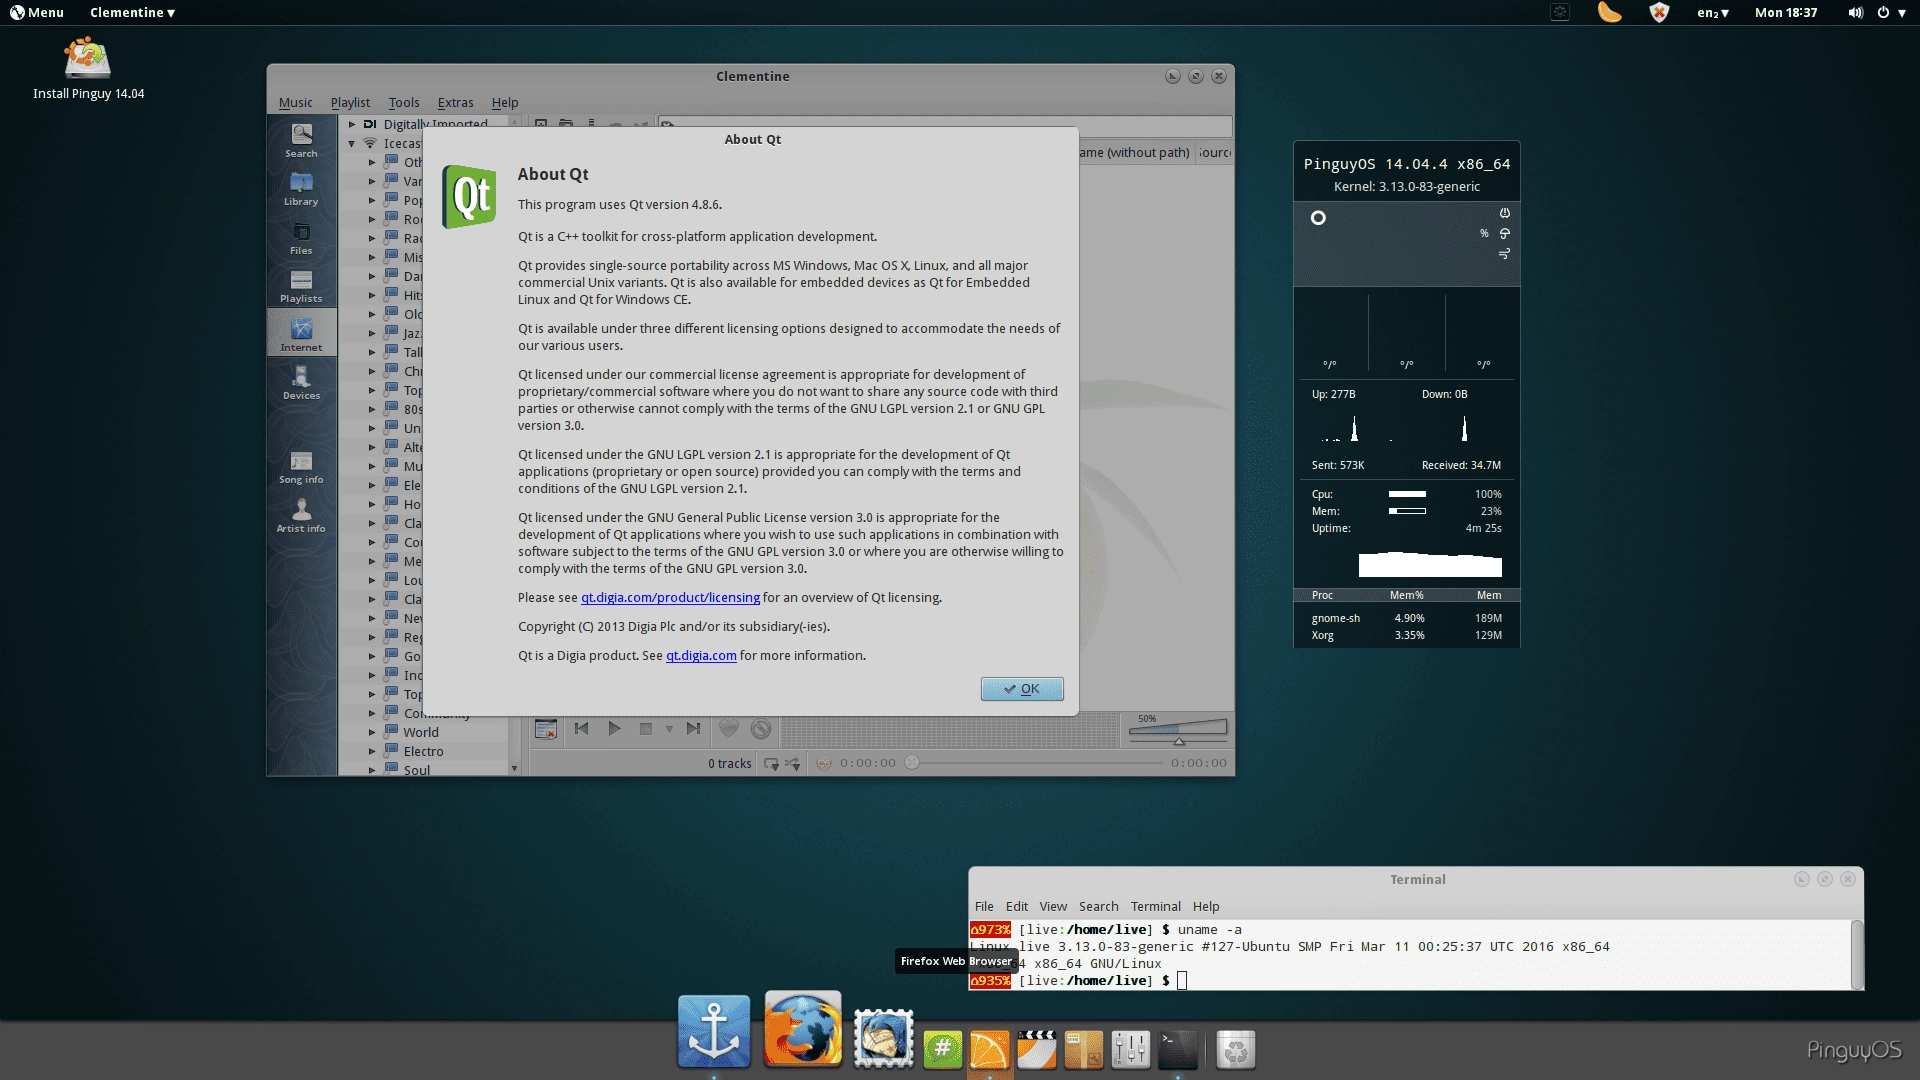Viewport: 1920px width, 1080px height.
Task: Click OK in the About Qt dialog
Action: [1021, 689]
